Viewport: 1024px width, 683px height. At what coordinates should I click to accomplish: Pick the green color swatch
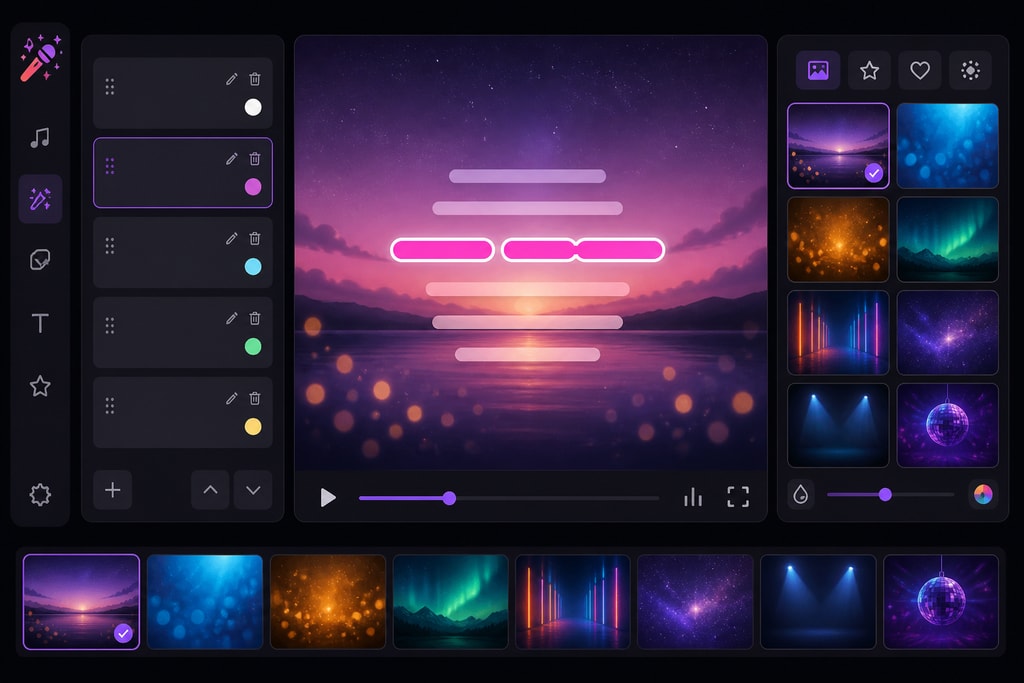tap(253, 346)
